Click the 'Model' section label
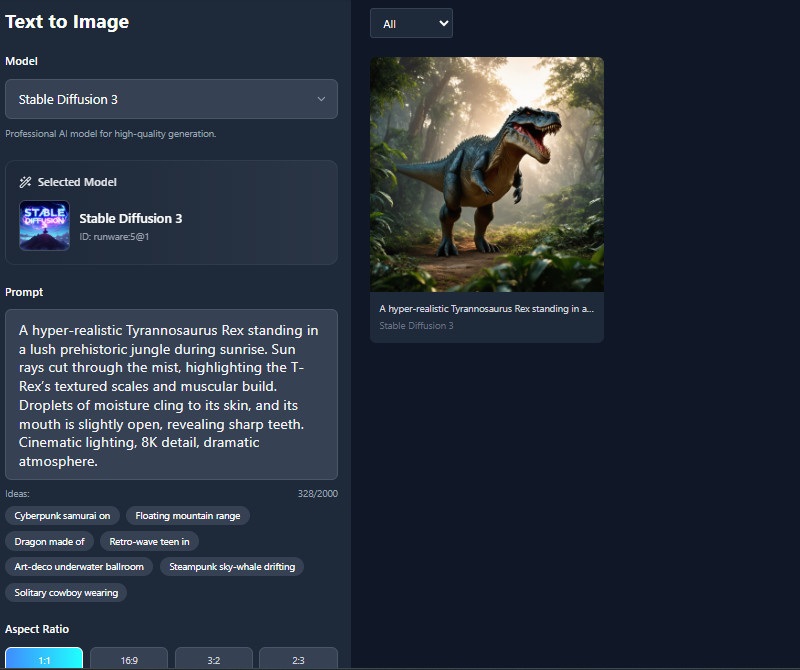800x670 pixels. [x=21, y=61]
